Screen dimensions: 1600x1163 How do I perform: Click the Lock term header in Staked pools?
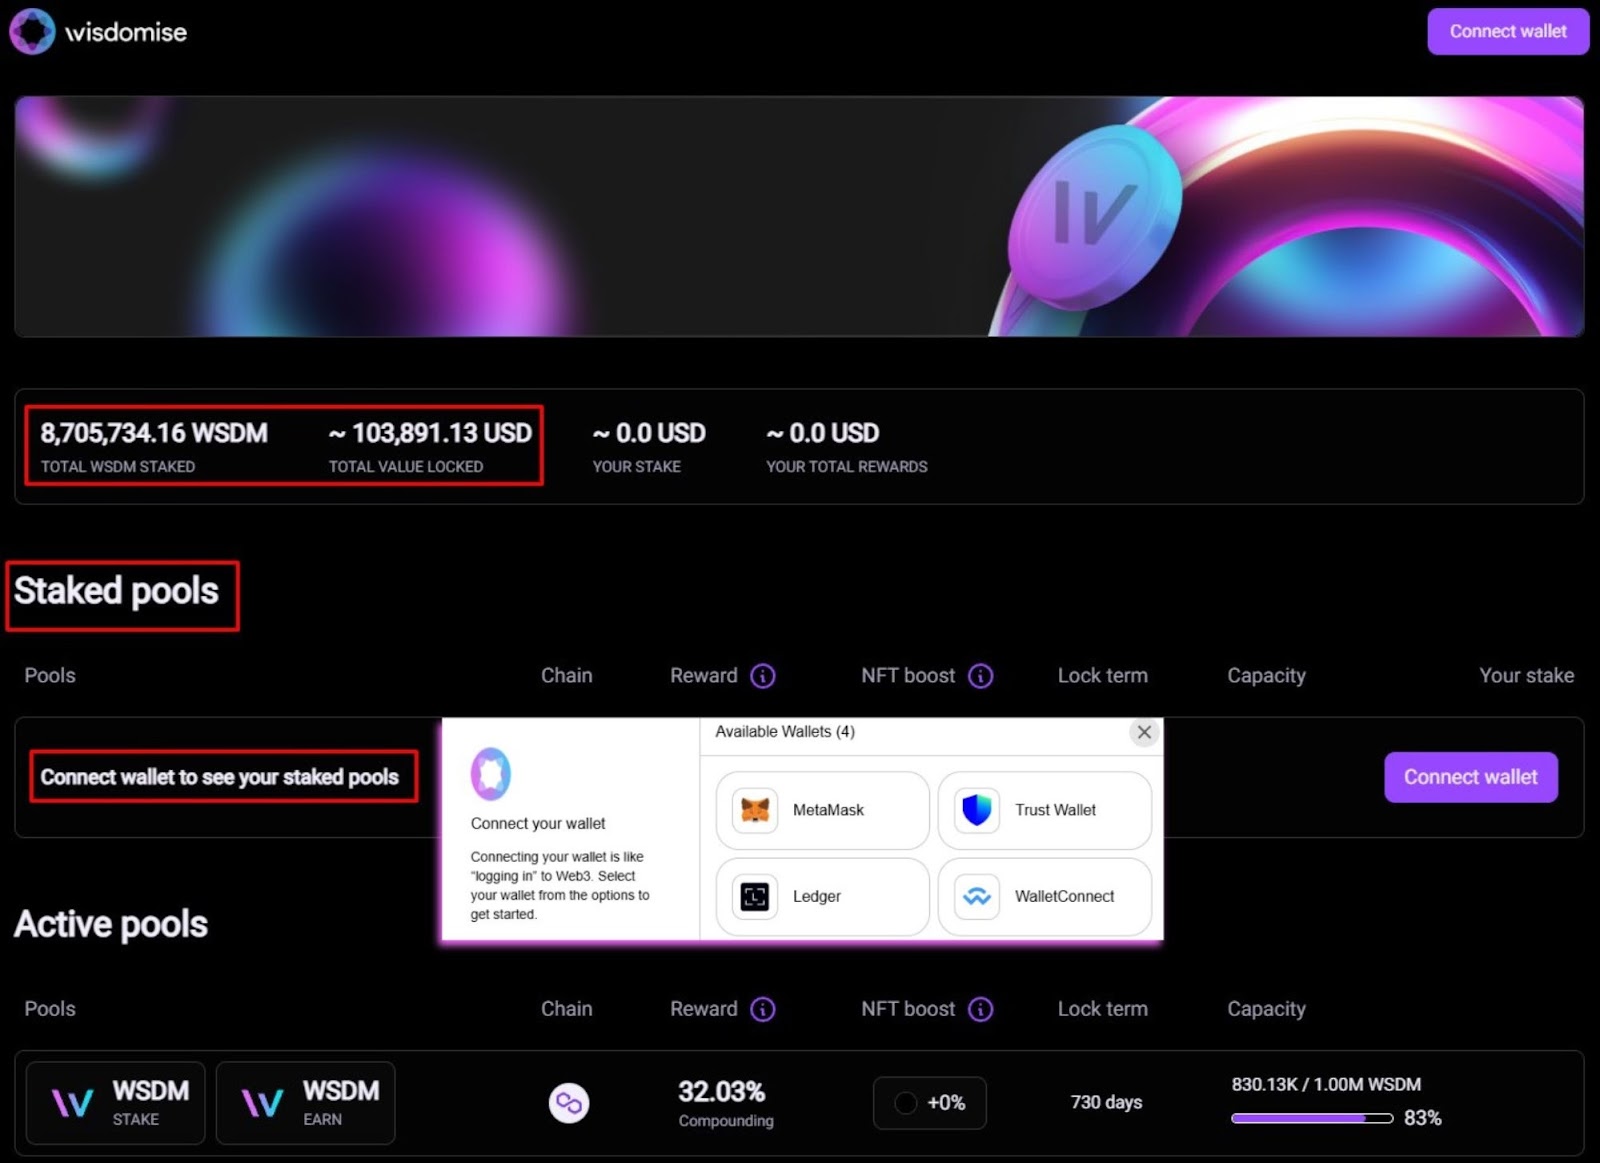tap(1103, 676)
